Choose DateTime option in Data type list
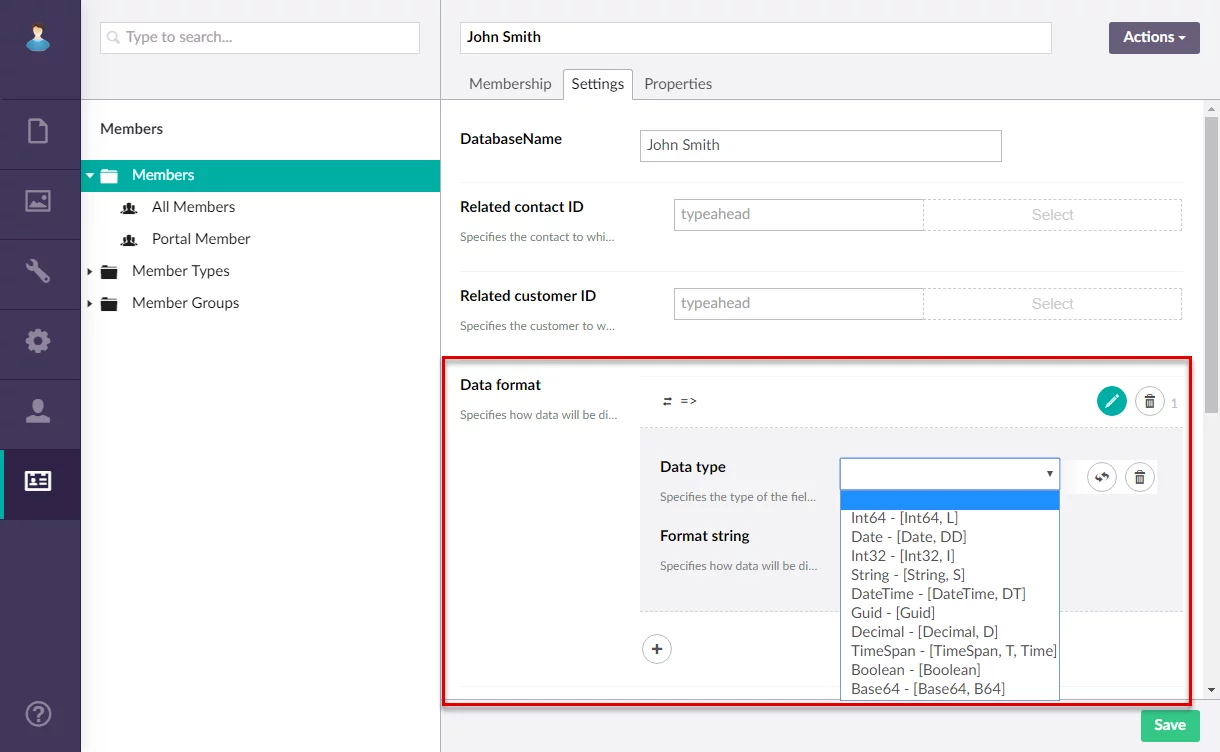The image size is (1220, 752). pos(938,594)
